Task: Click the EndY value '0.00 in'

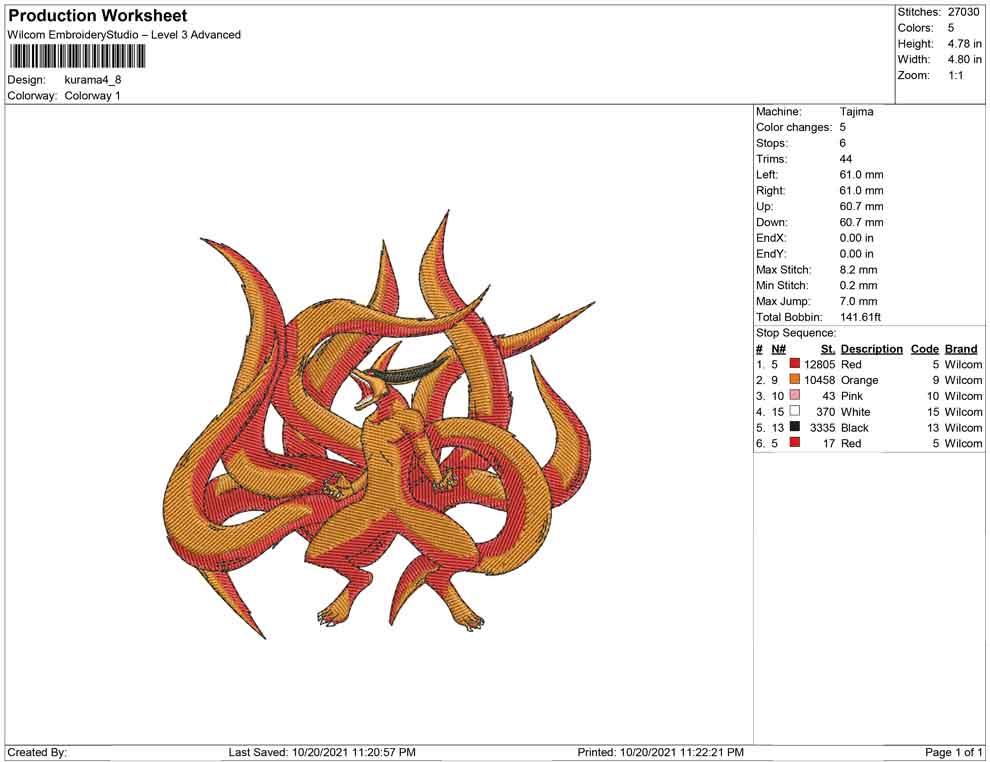Action: click(x=857, y=254)
